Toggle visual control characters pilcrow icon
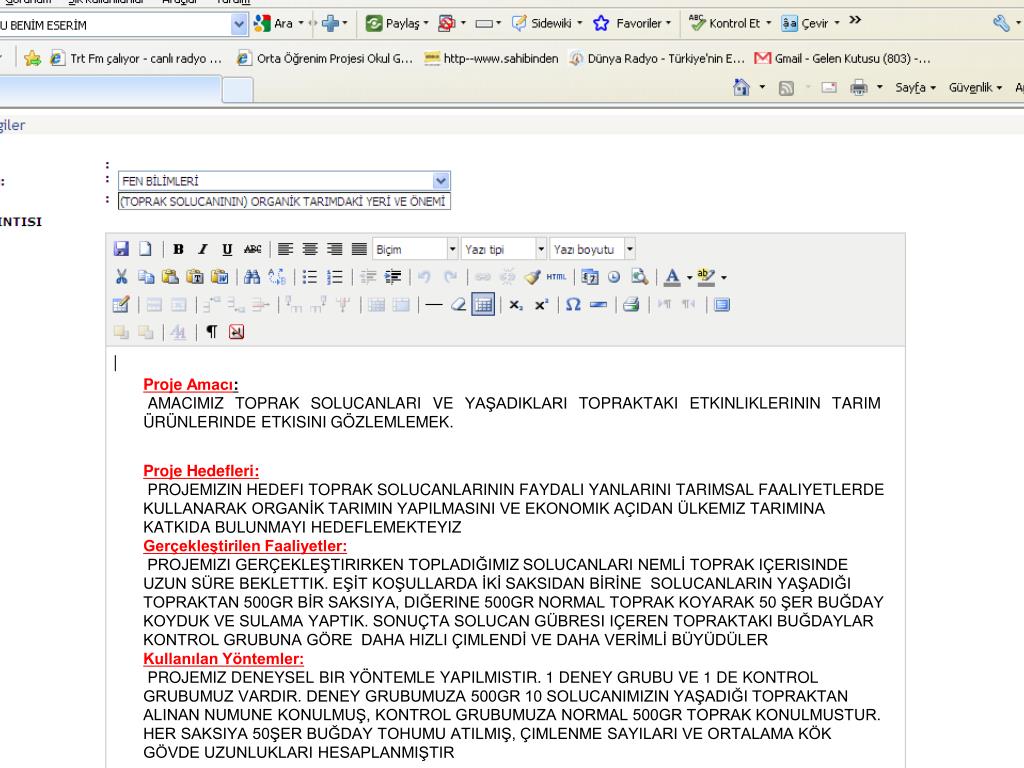The height and width of the screenshot is (768, 1024). 212,332
